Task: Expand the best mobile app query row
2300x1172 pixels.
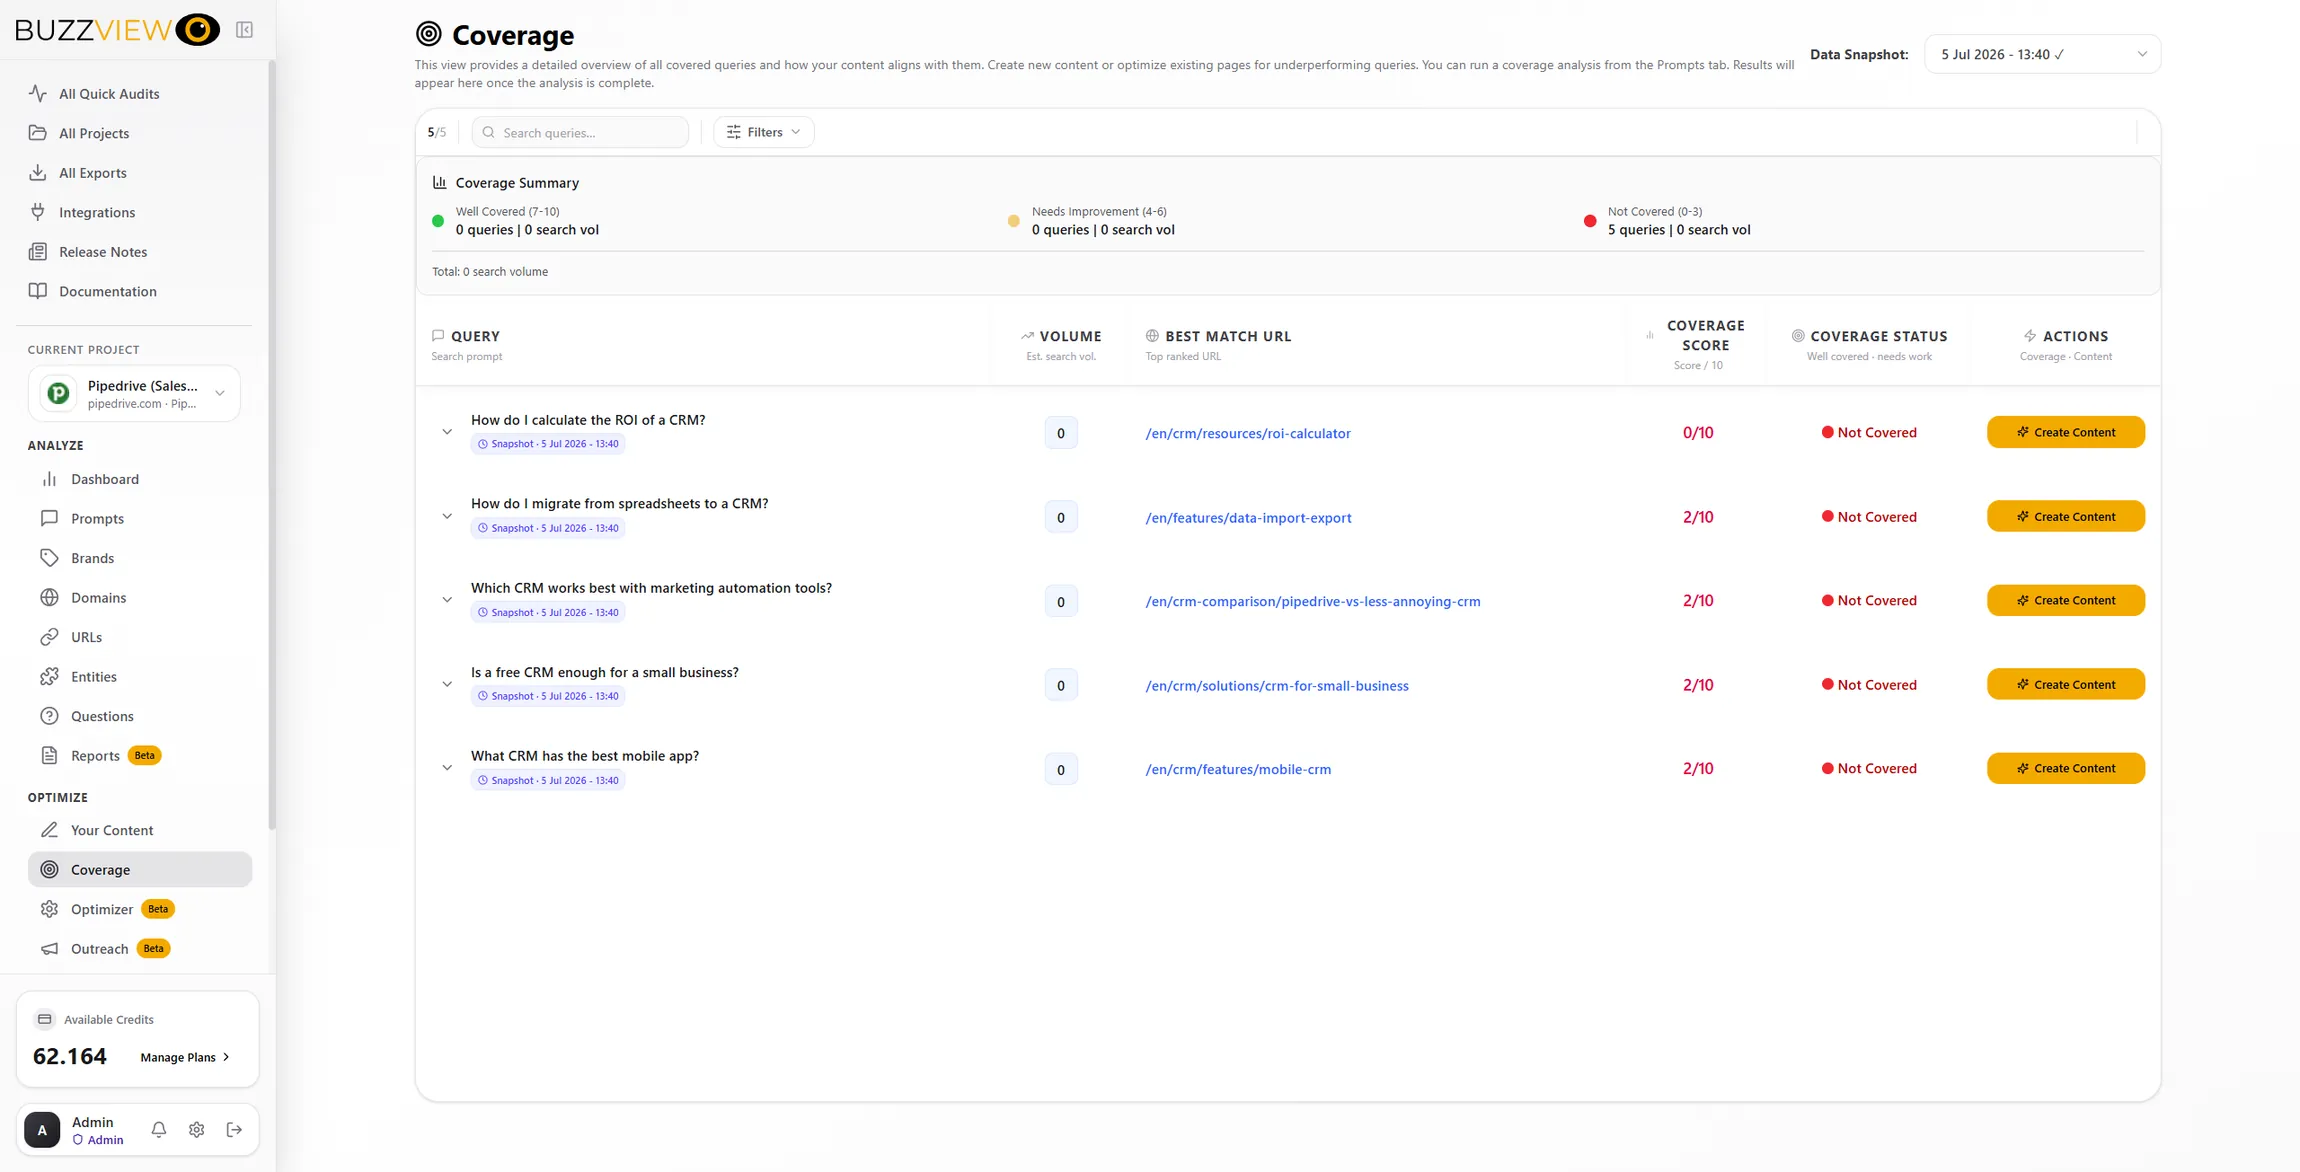Action: 447,768
